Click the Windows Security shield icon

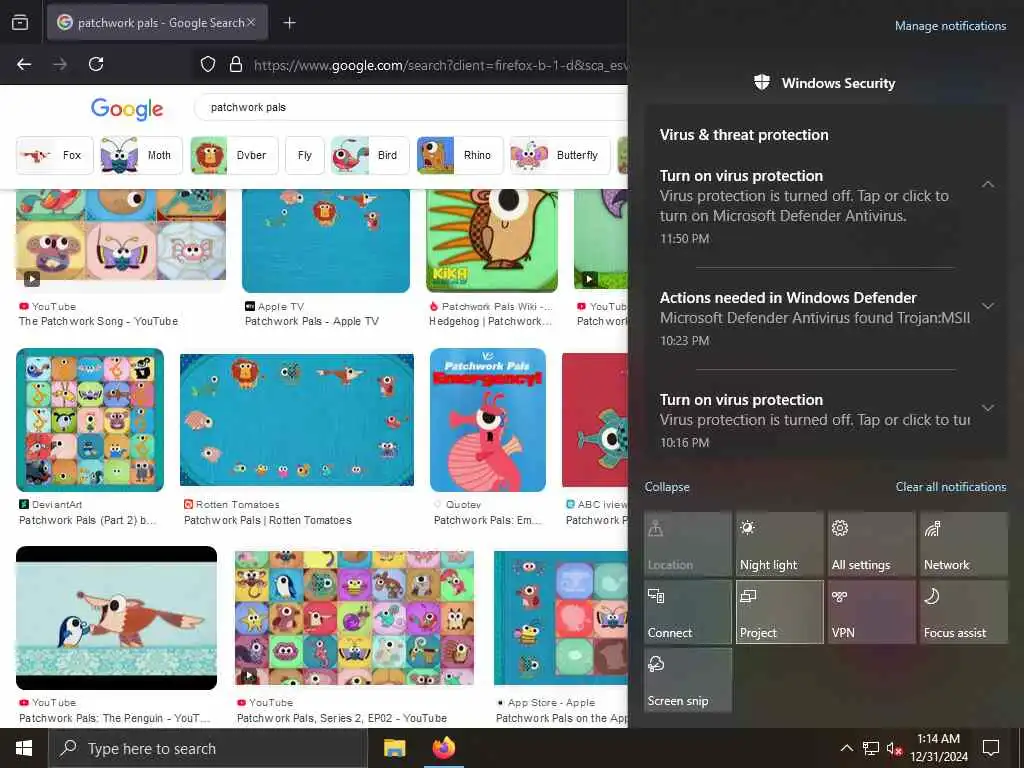tap(761, 82)
